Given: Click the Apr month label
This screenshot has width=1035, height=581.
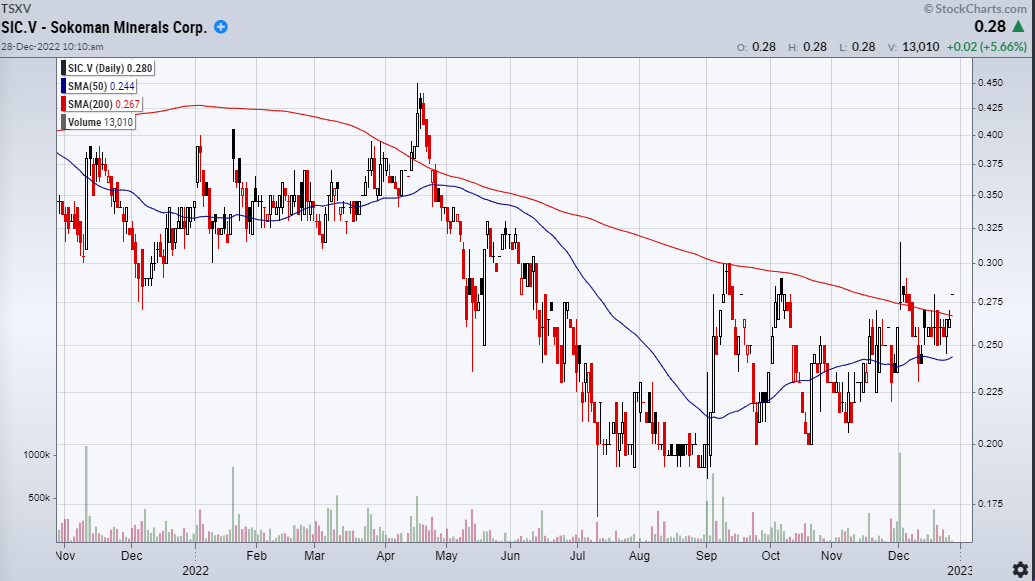Looking at the screenshot, I should click(385, 556).
